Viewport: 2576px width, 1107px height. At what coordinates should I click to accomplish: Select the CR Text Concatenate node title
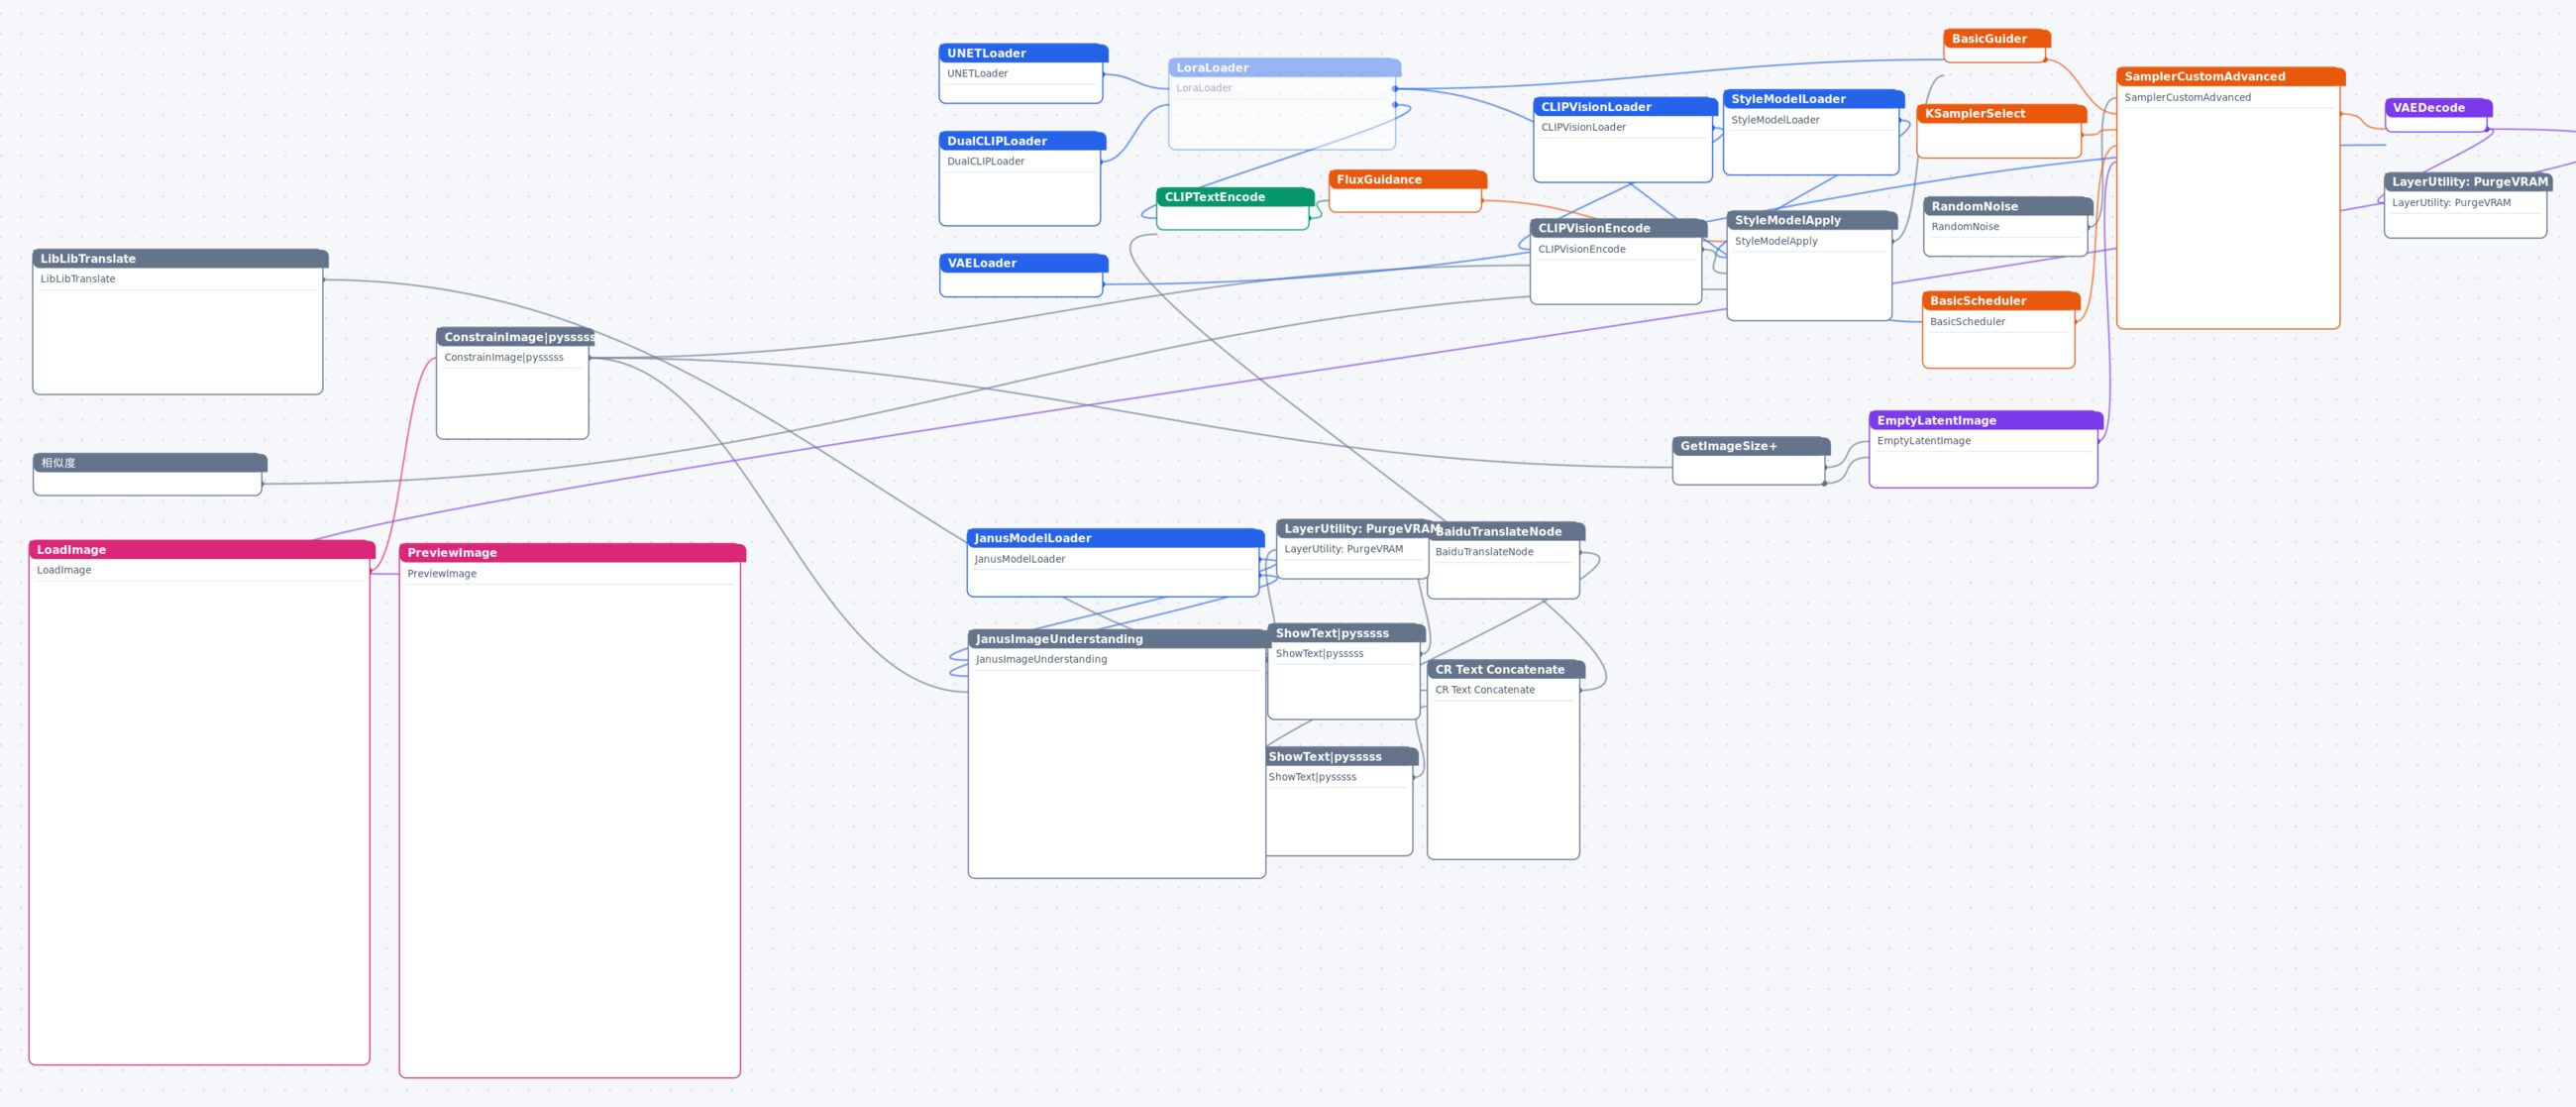pos(1500,670)
